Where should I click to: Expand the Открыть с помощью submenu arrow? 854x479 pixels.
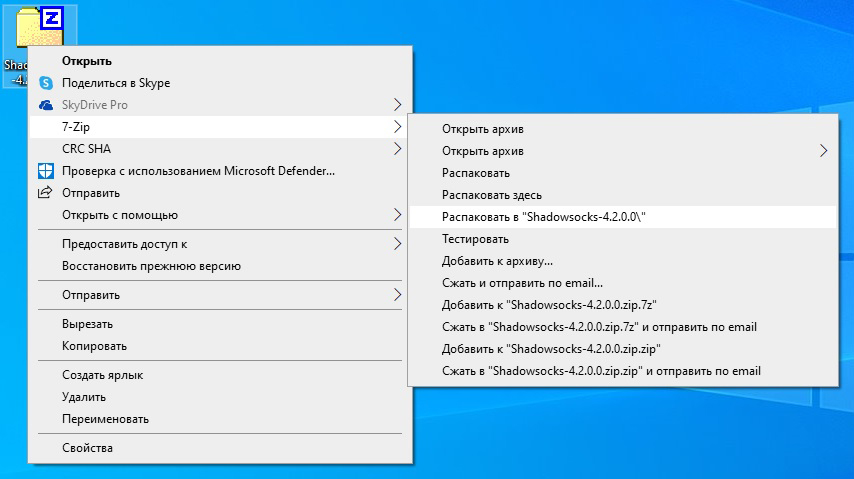click(x=398, y=215)
